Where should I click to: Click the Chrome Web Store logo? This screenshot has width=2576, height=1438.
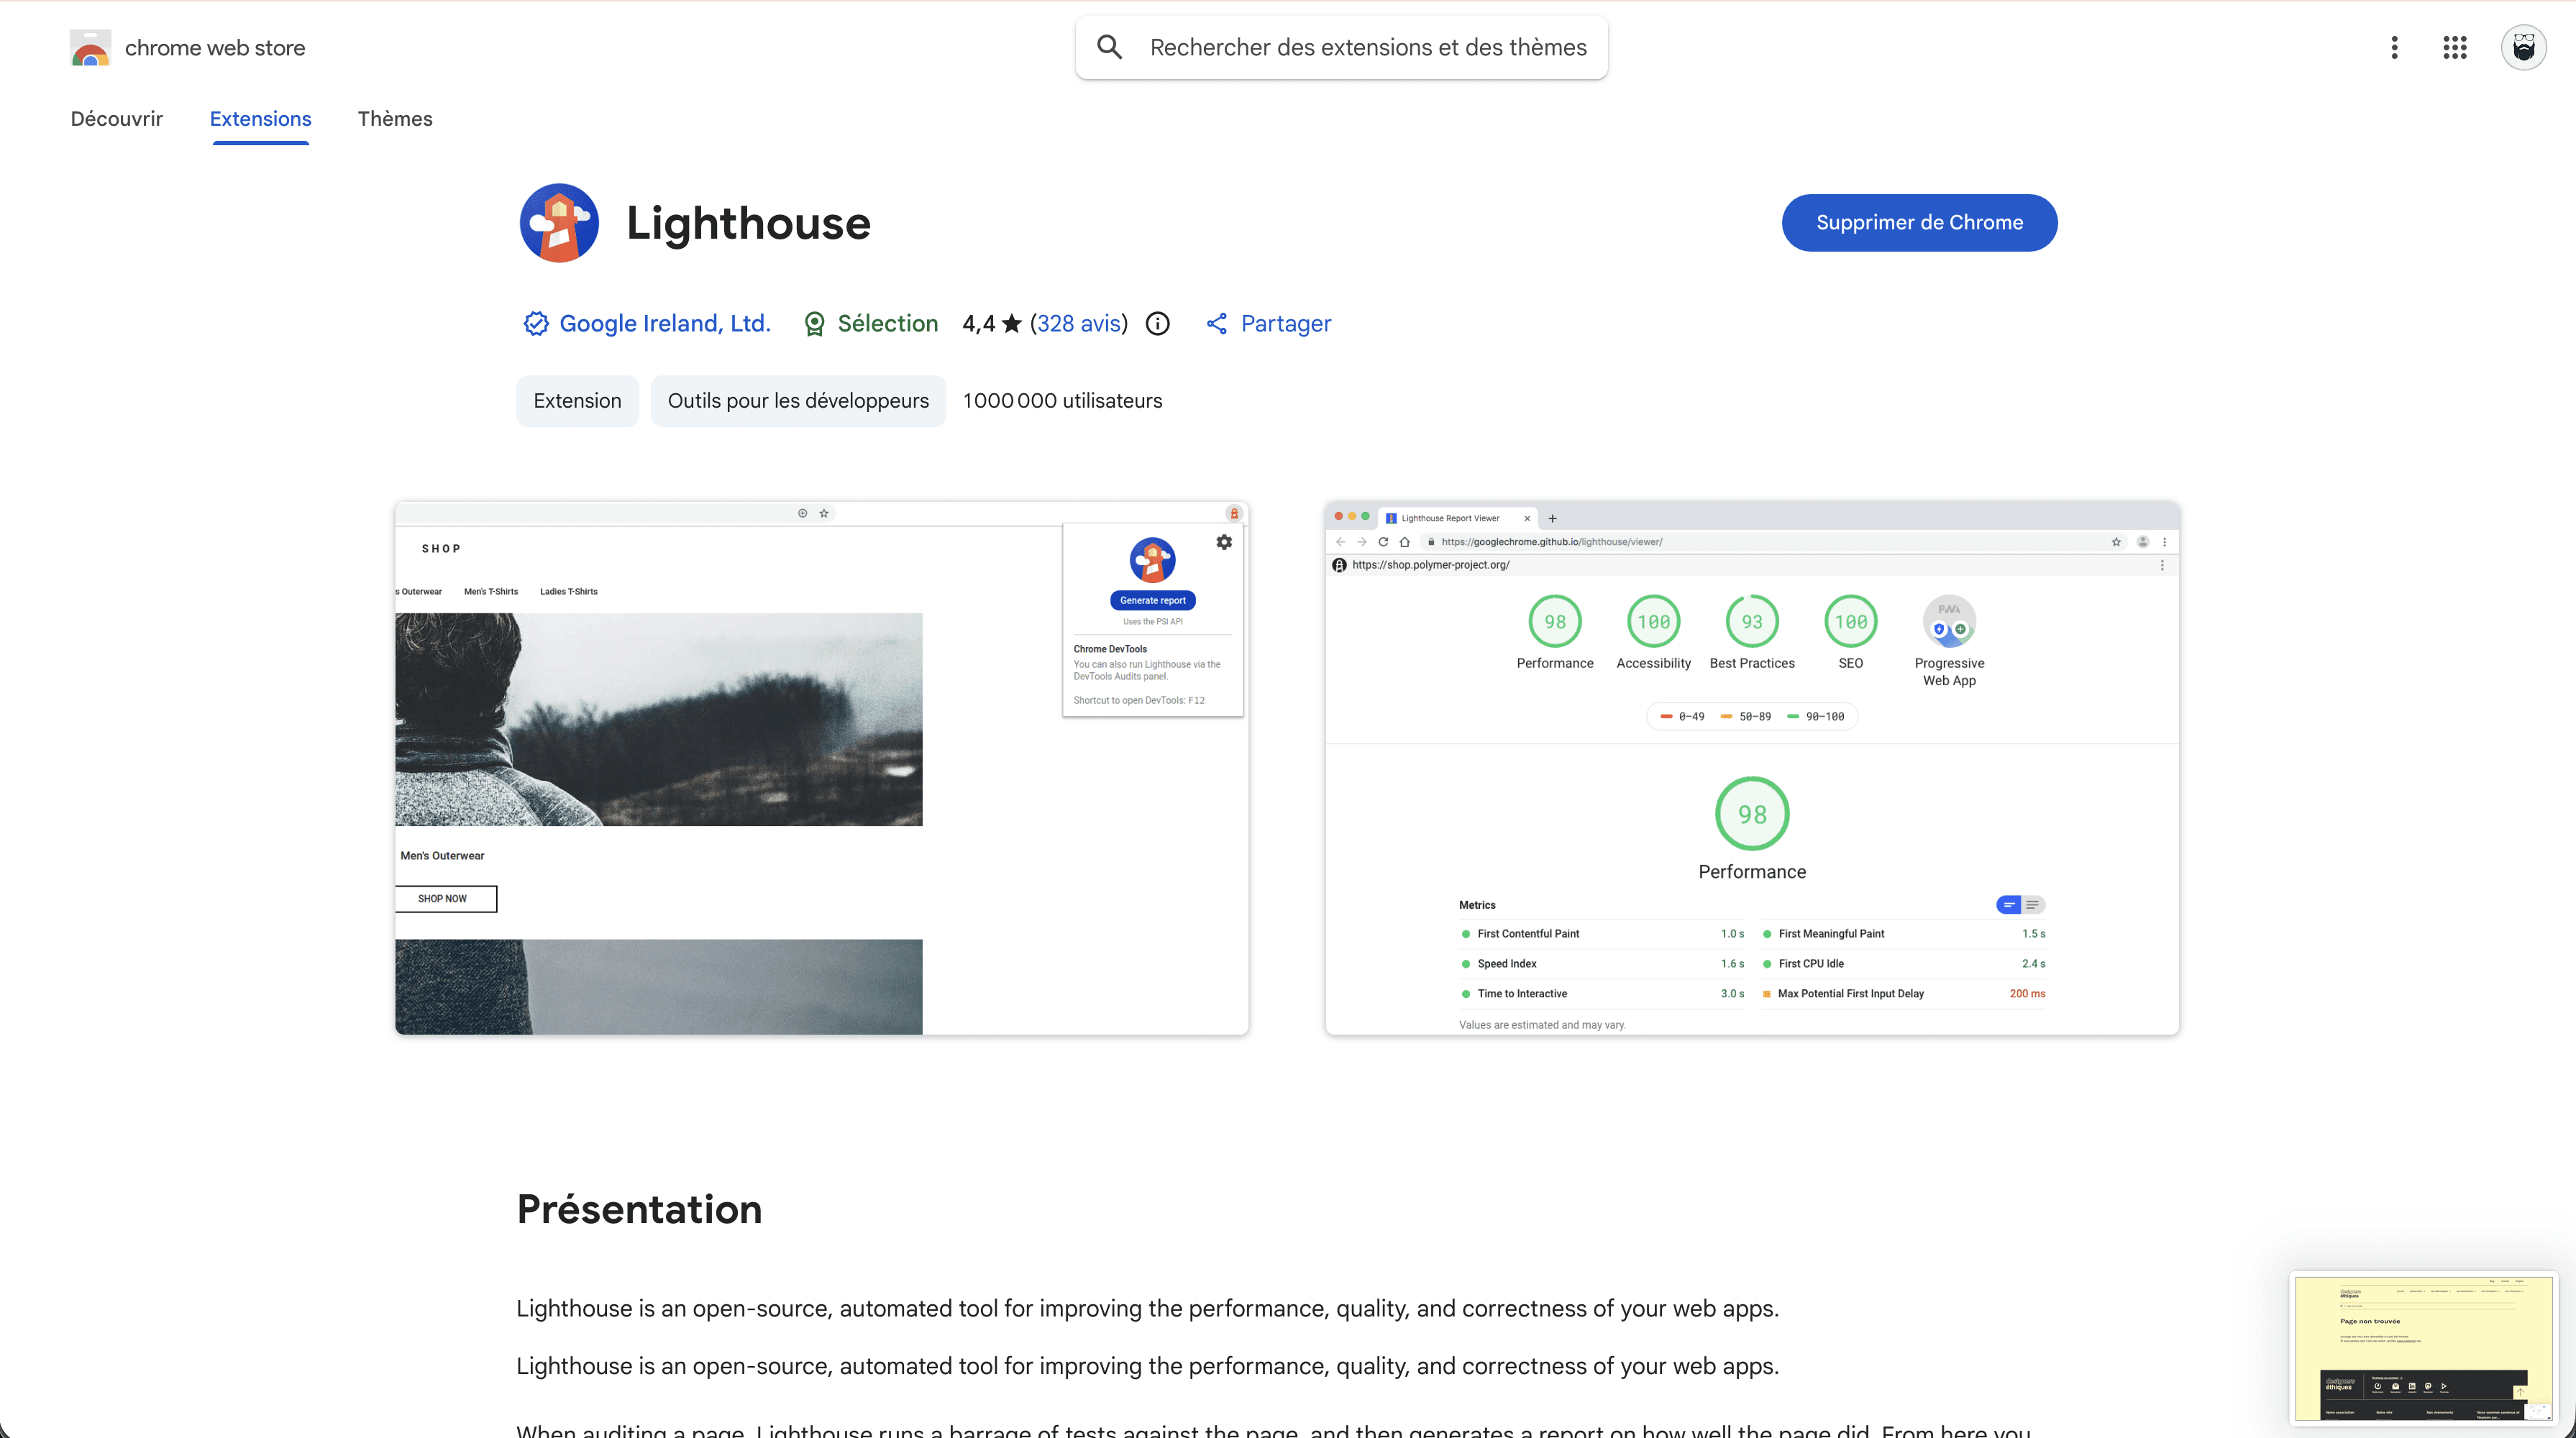click(x=90, y=47)
